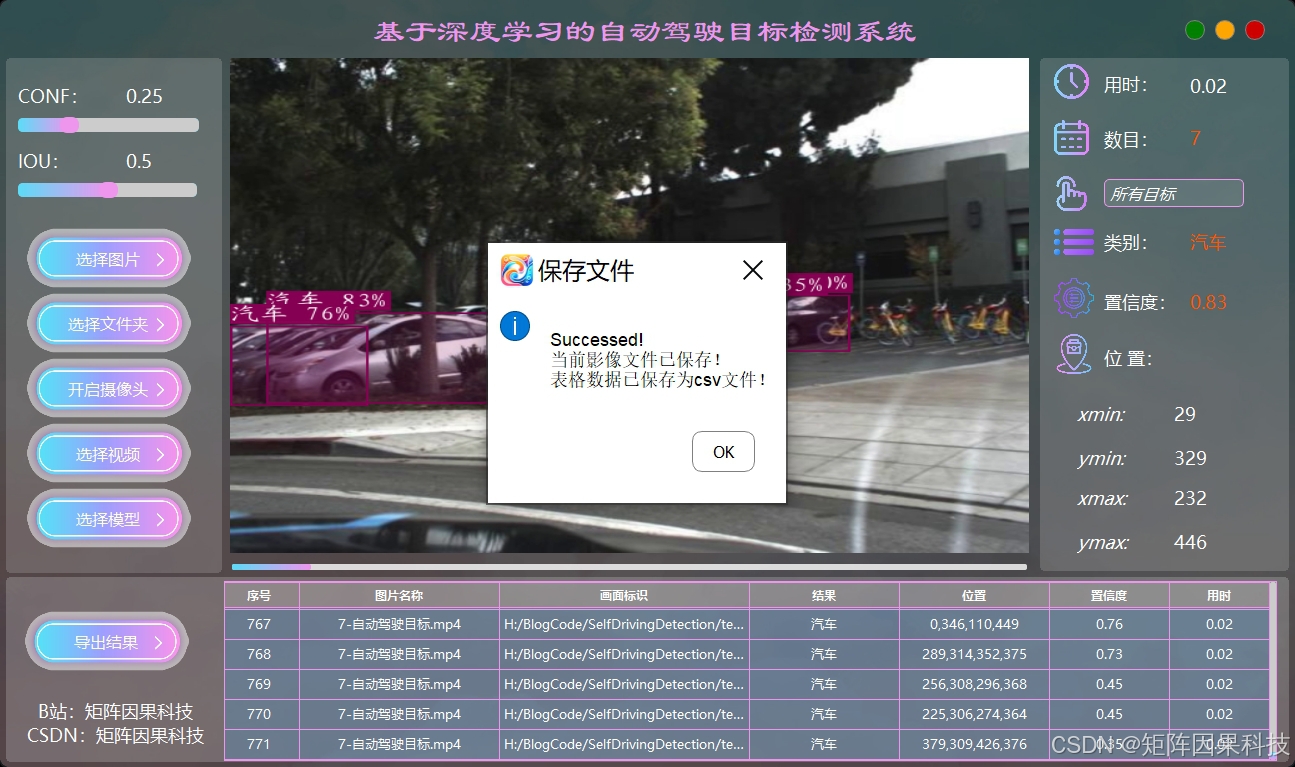Click the green circle window button
Viewport: 1295px width, 767px height.
point(1194,30)
